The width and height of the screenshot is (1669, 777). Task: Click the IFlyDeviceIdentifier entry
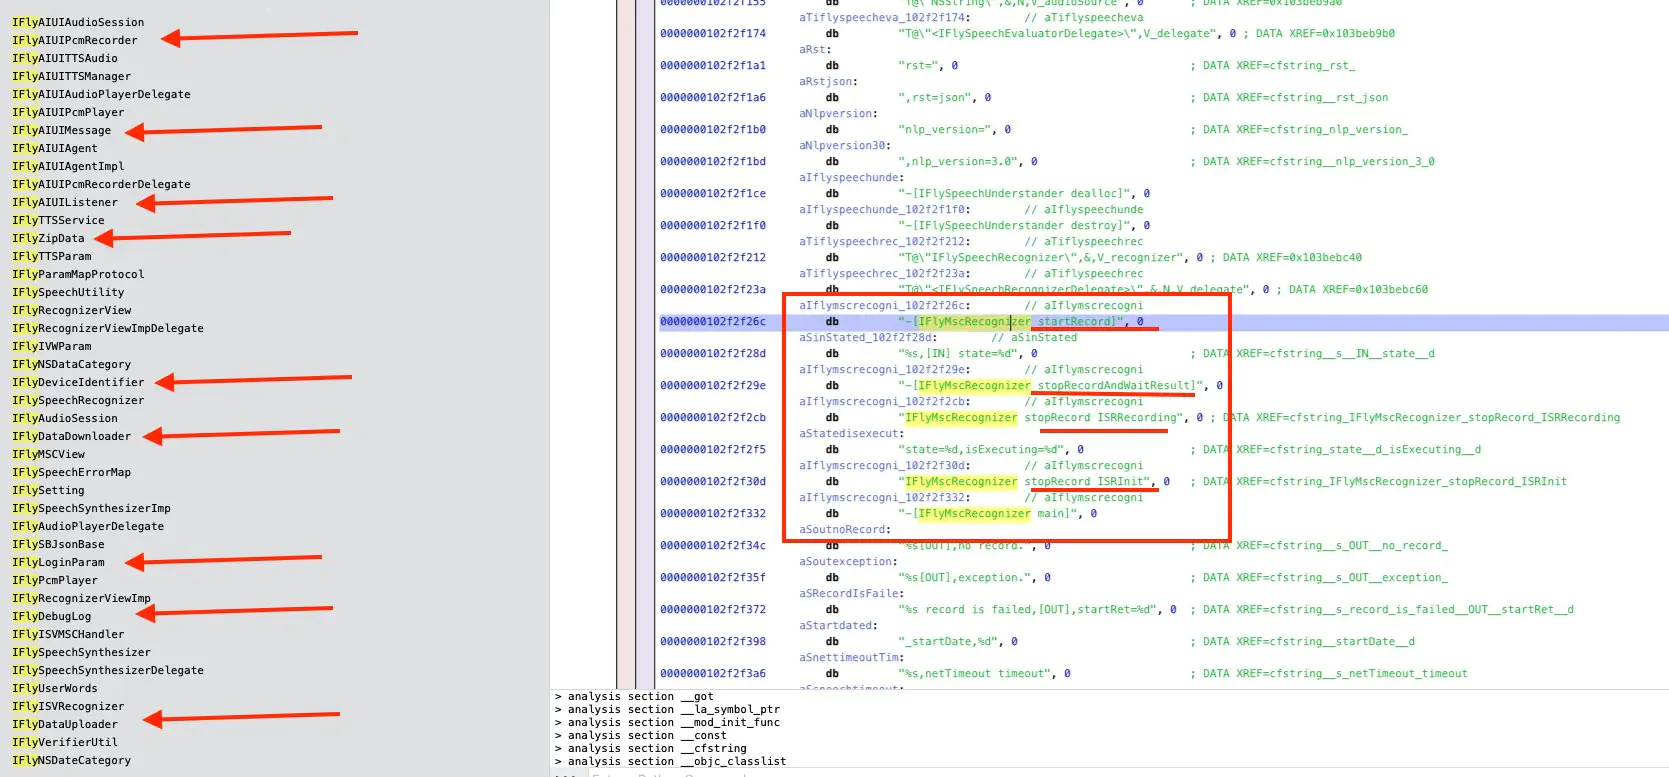click(x=78, y=382)
